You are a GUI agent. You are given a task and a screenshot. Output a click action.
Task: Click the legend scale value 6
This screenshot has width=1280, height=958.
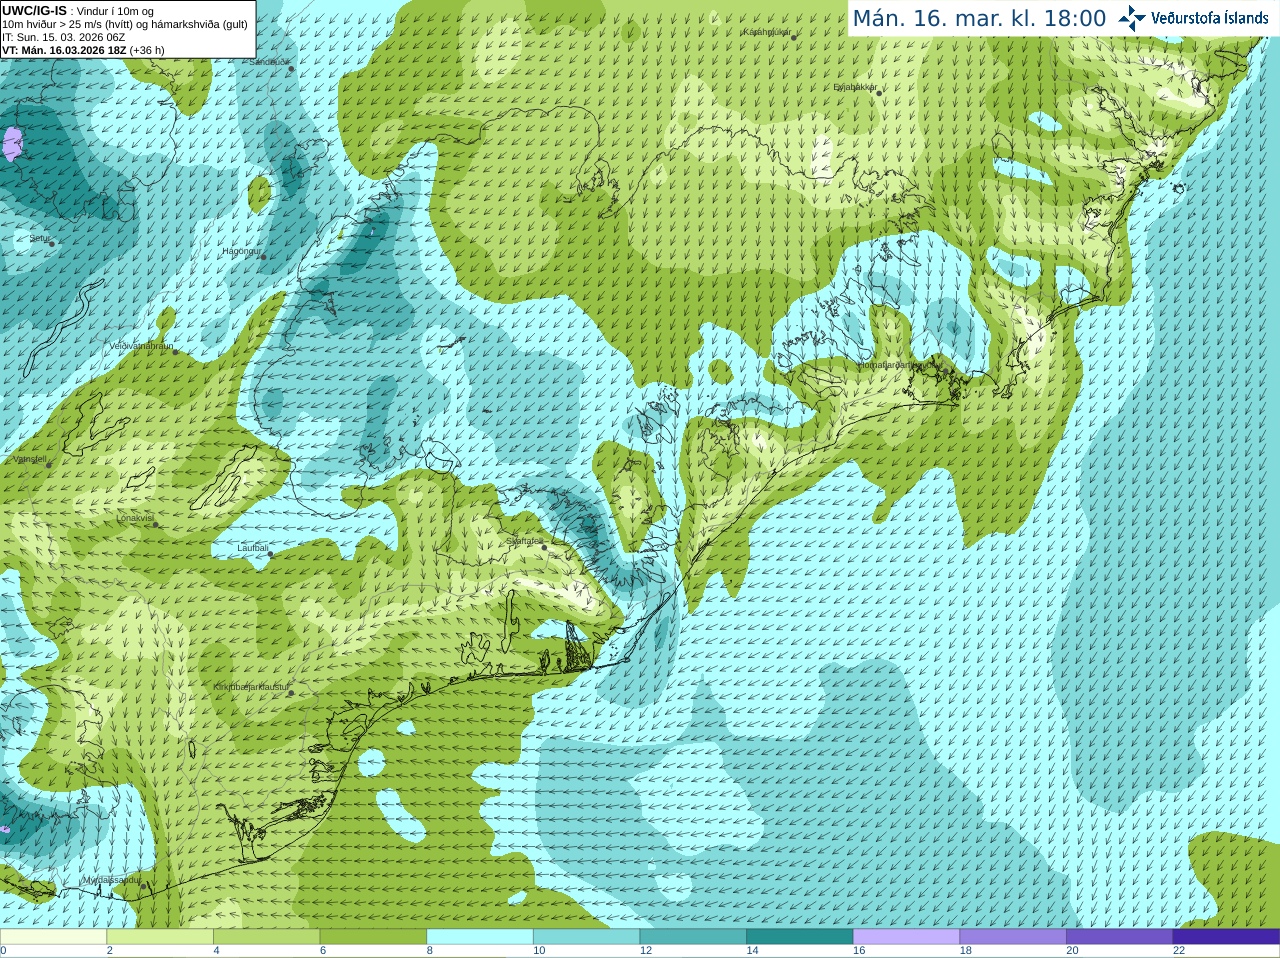(x=323, y=951)
